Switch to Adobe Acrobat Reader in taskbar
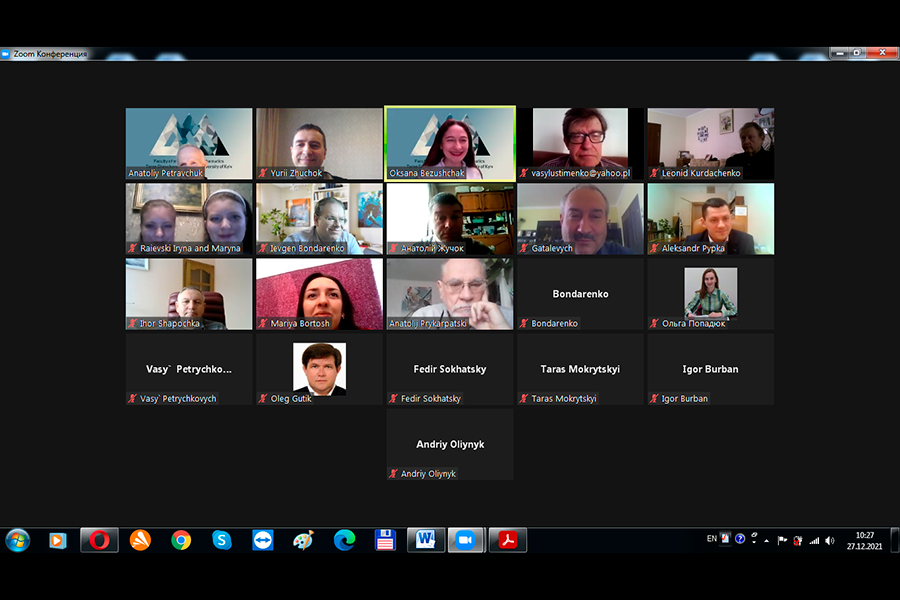900x600 pixels. click(x=508, y=540)
